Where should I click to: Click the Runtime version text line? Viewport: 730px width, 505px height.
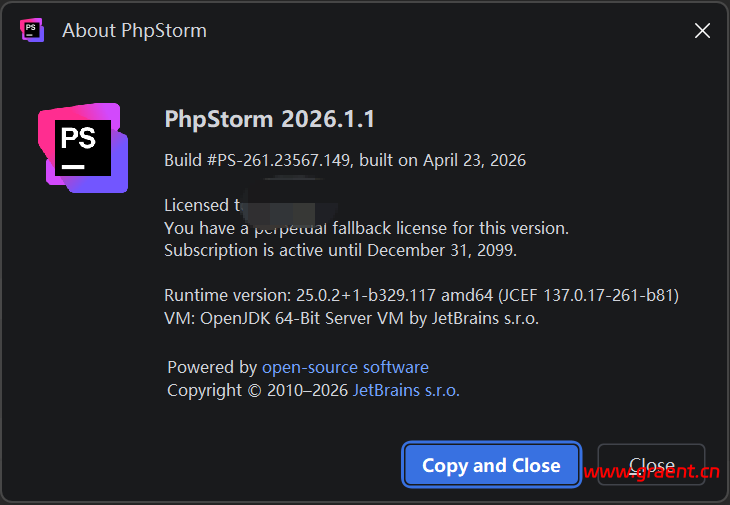[421, 295]
